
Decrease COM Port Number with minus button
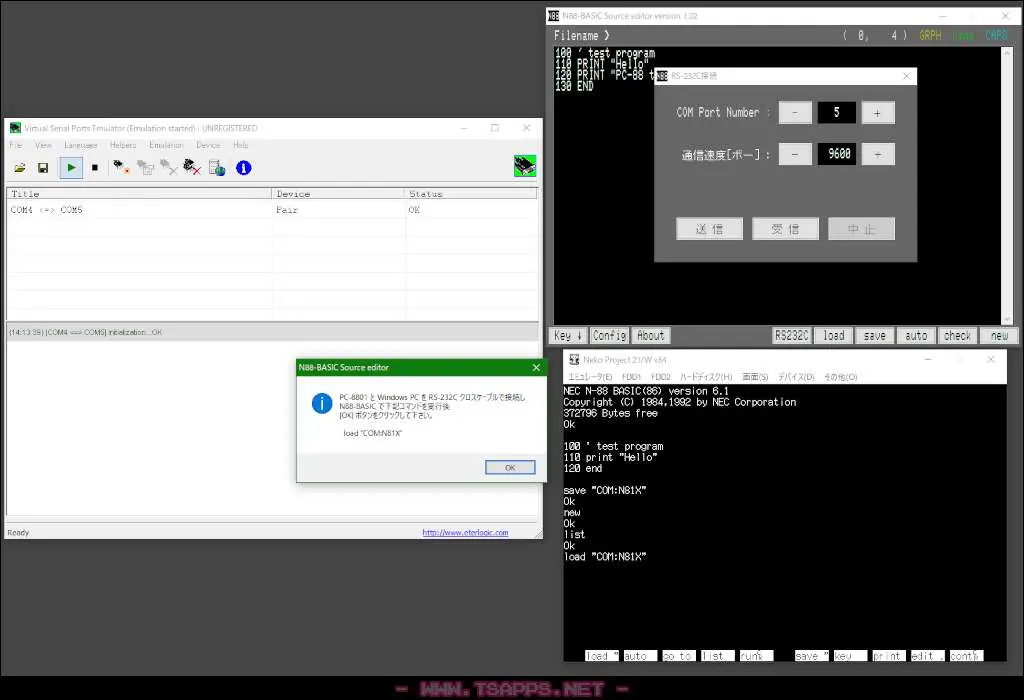[795, 113]
